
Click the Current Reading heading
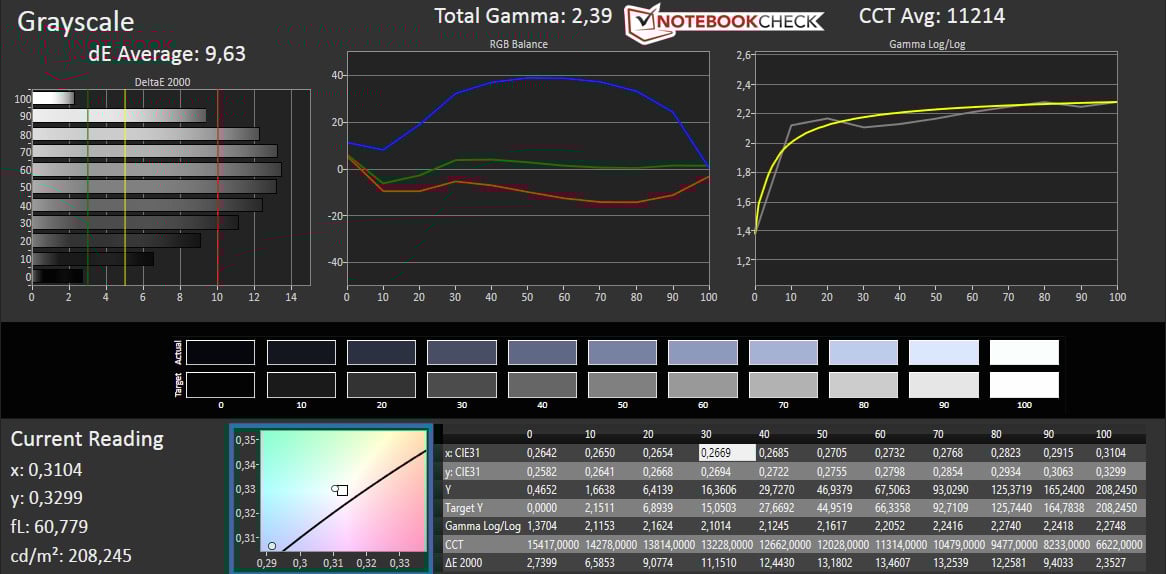point(87,439)
